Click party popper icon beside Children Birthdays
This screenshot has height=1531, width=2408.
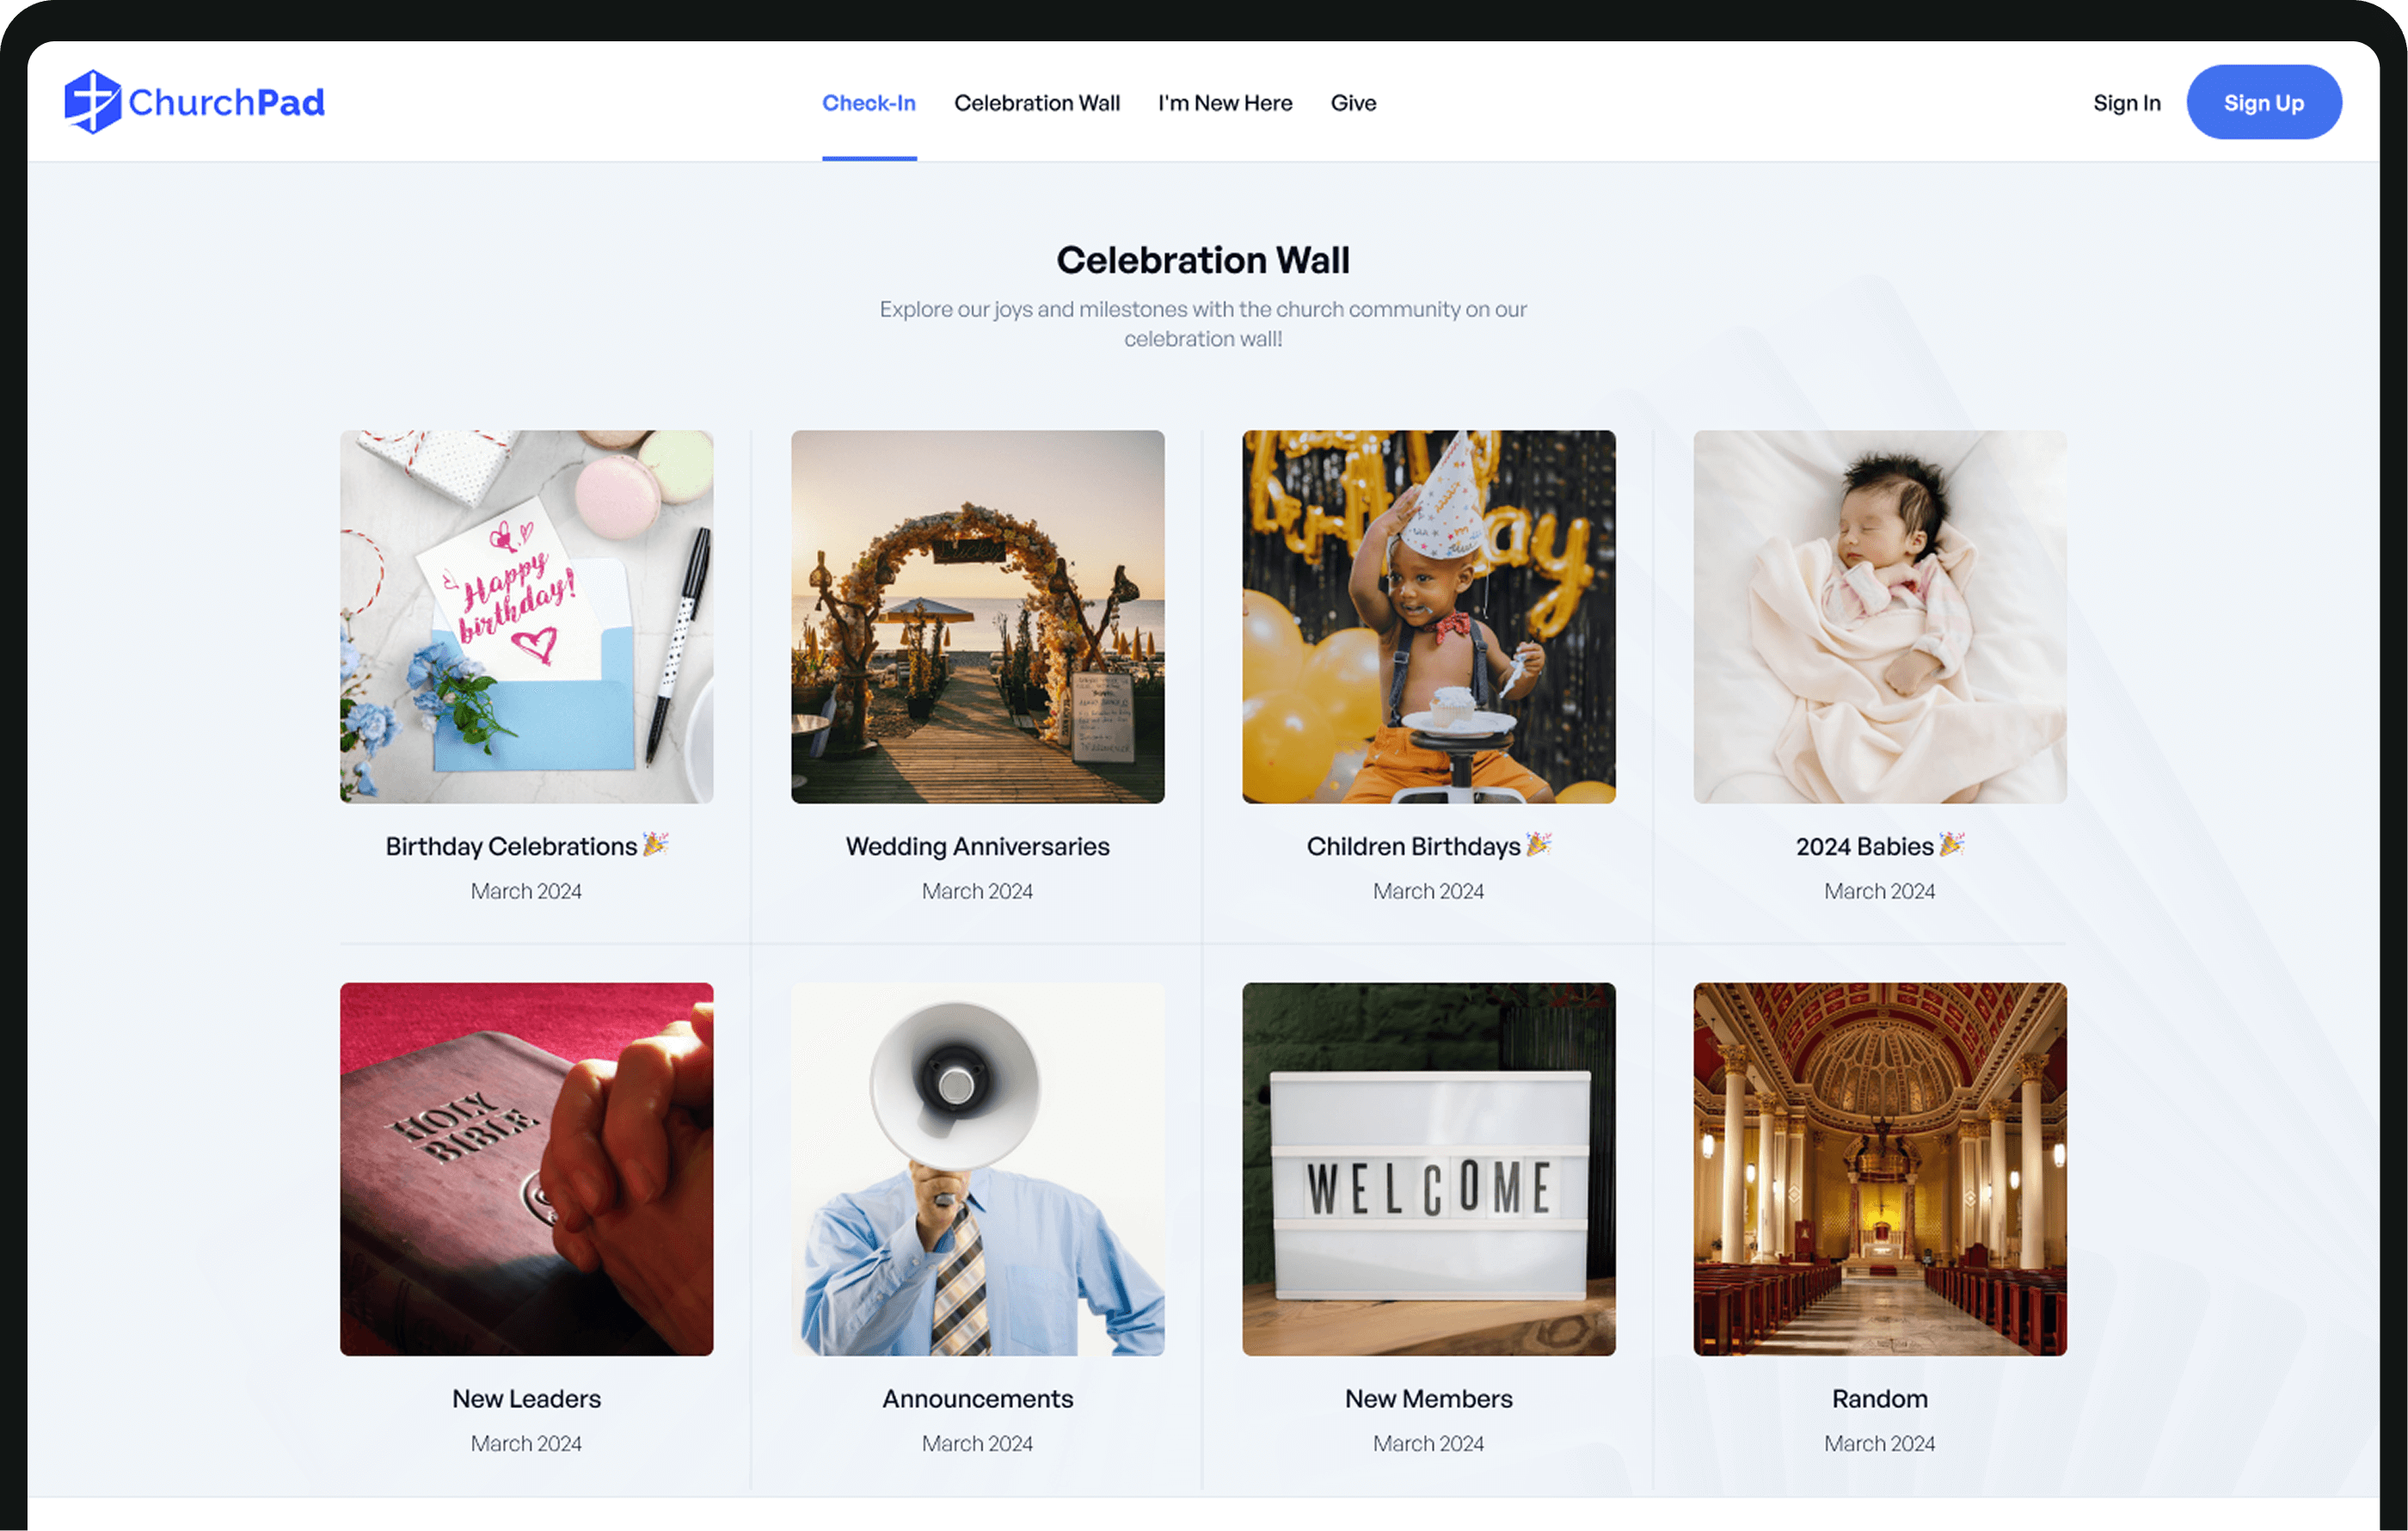tap(1538, 845)
